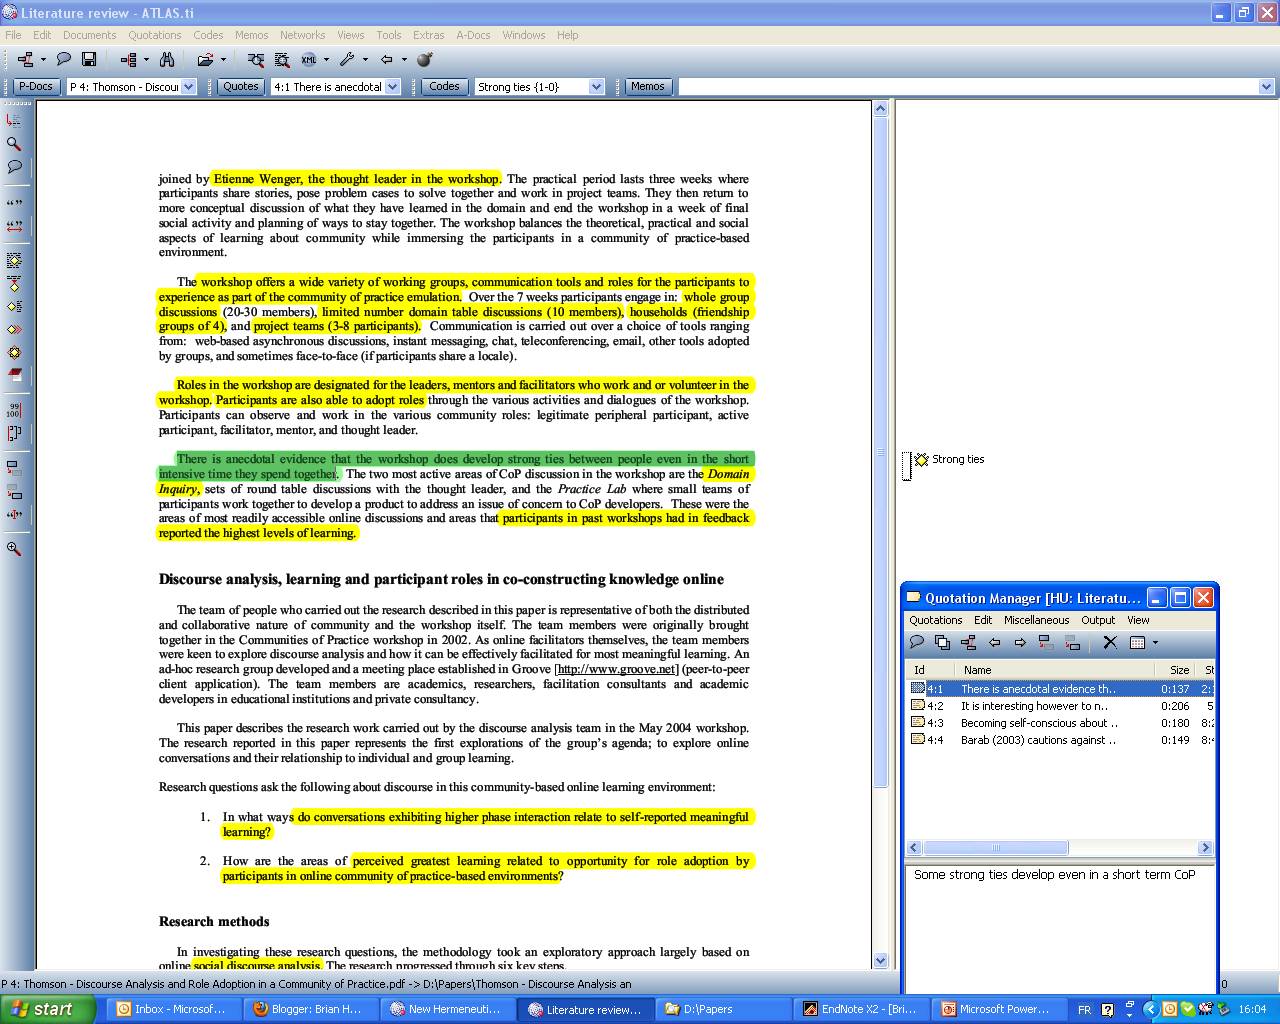Viewport: 1280px width, 1024px height.
Task: Click the Memos button
Action: pyautogui.click(x=647, y=87)
